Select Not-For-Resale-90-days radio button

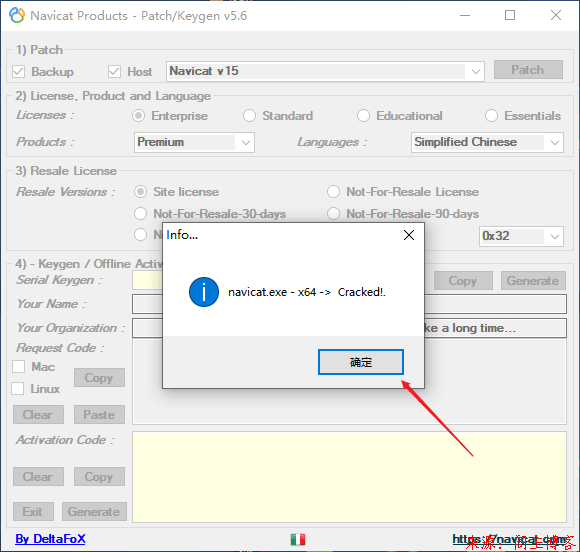(333, 214)
